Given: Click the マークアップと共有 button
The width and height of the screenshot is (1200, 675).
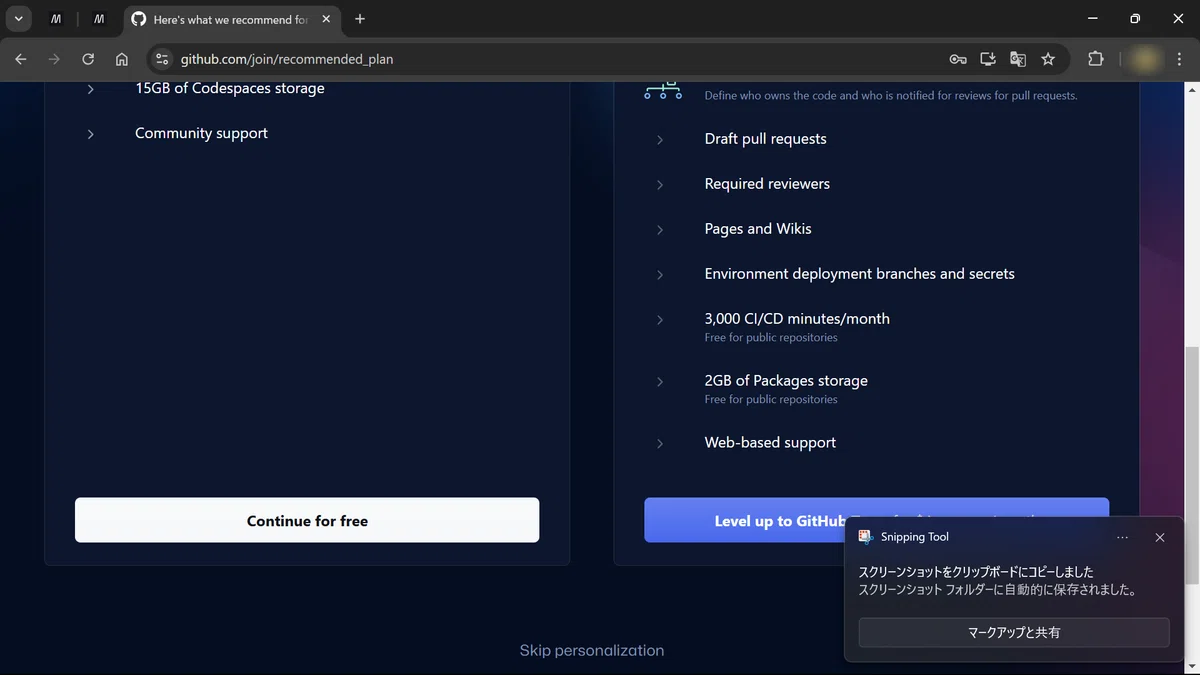Looking at the screenshot, I should 1014,632.
